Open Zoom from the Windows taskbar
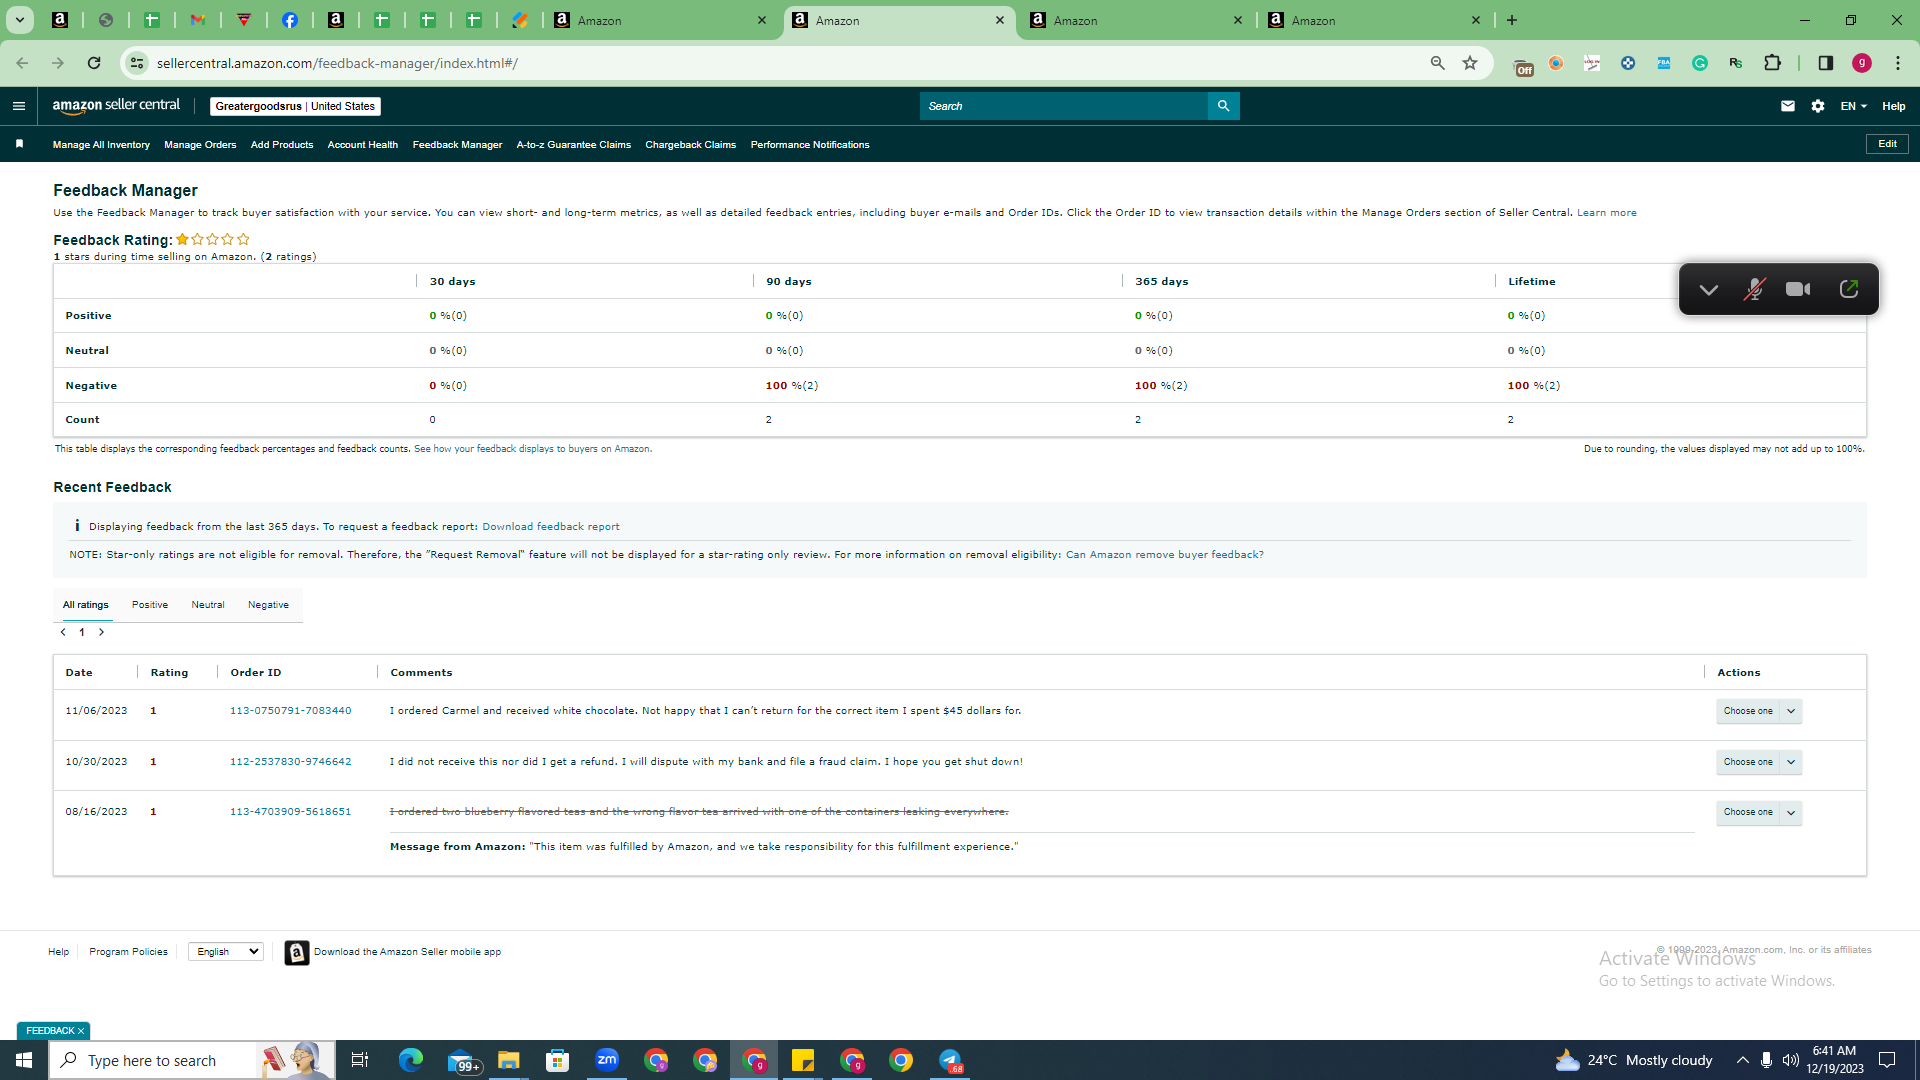 (x=607, y=1060)
